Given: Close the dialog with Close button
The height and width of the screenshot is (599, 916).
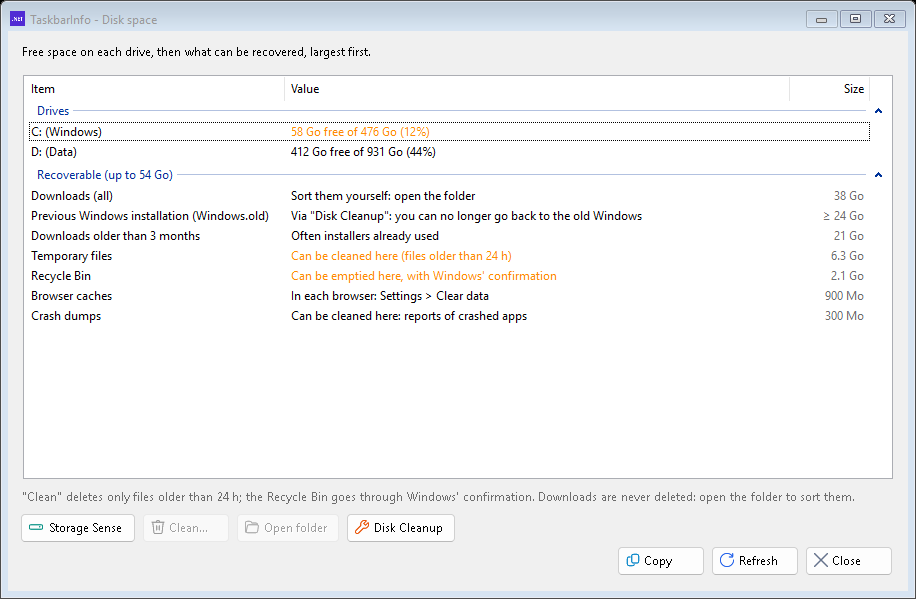Looking at the screenshot, I should (x=849, y=560).
